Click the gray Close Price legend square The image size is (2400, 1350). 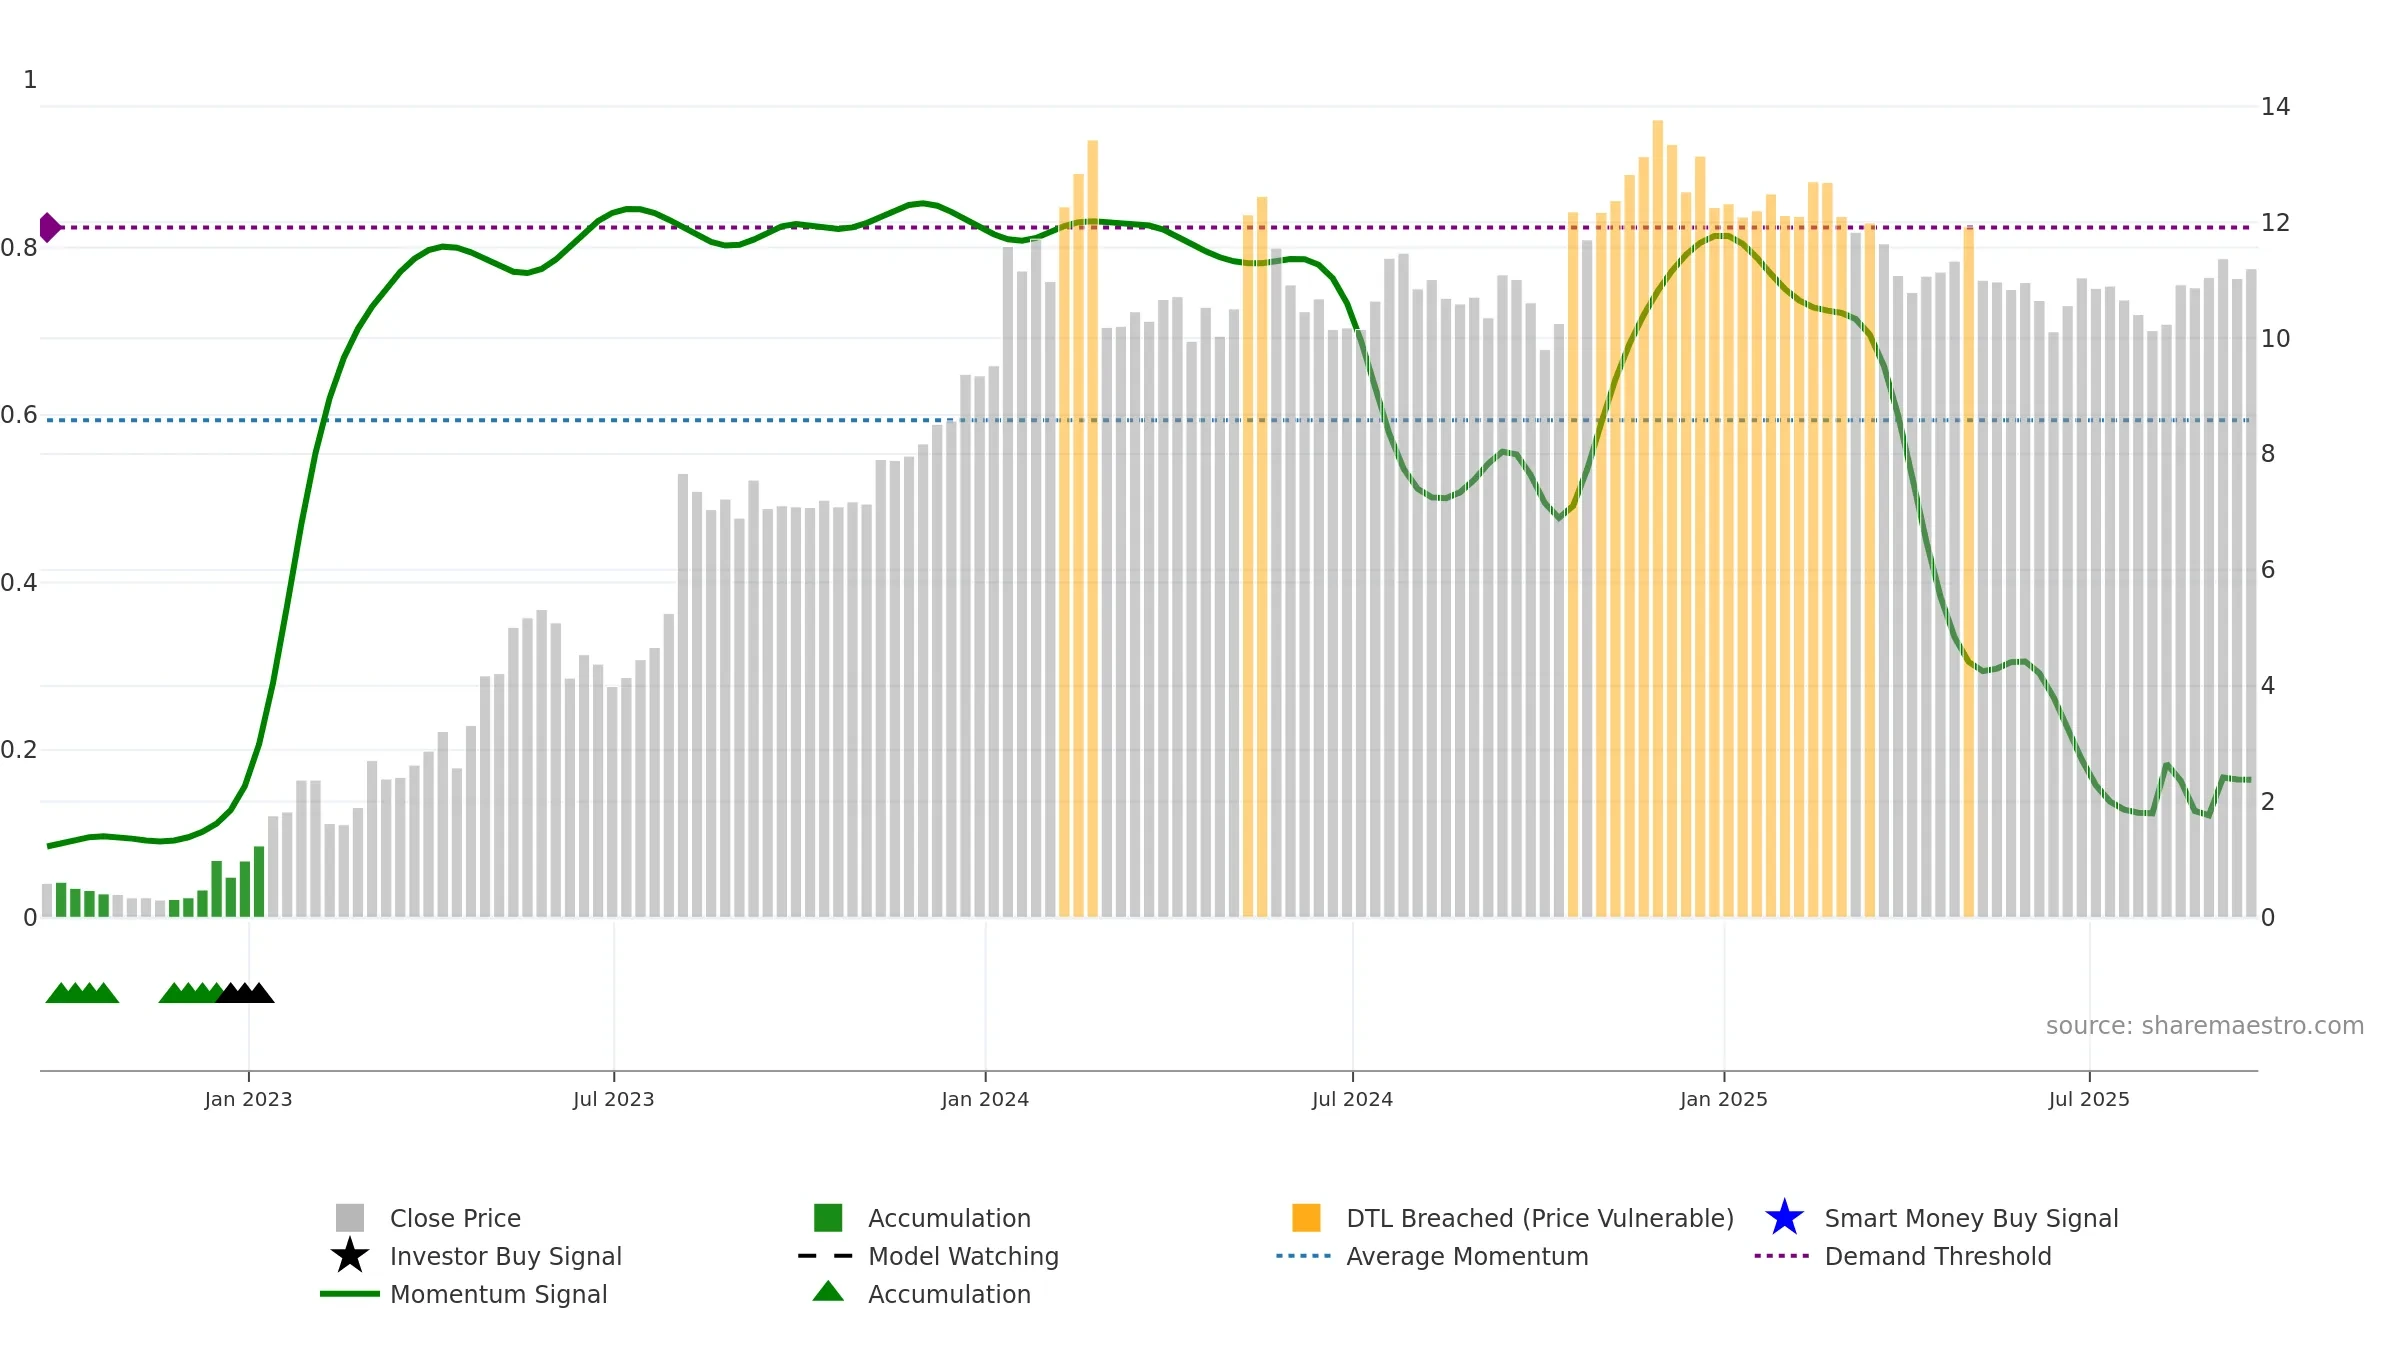pyautogui.click(x=350, y=1218)
